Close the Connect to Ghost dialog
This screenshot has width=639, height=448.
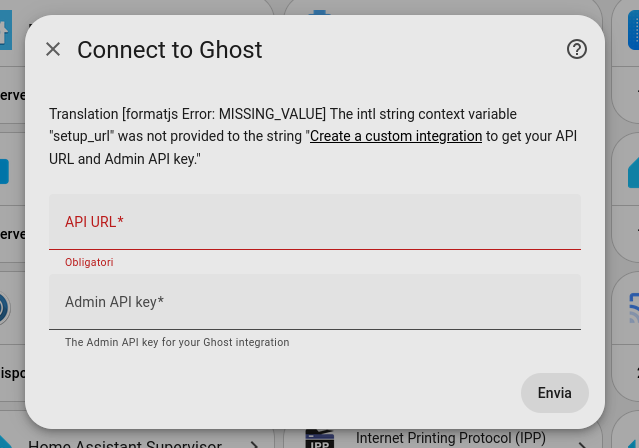tap(53, 49)
